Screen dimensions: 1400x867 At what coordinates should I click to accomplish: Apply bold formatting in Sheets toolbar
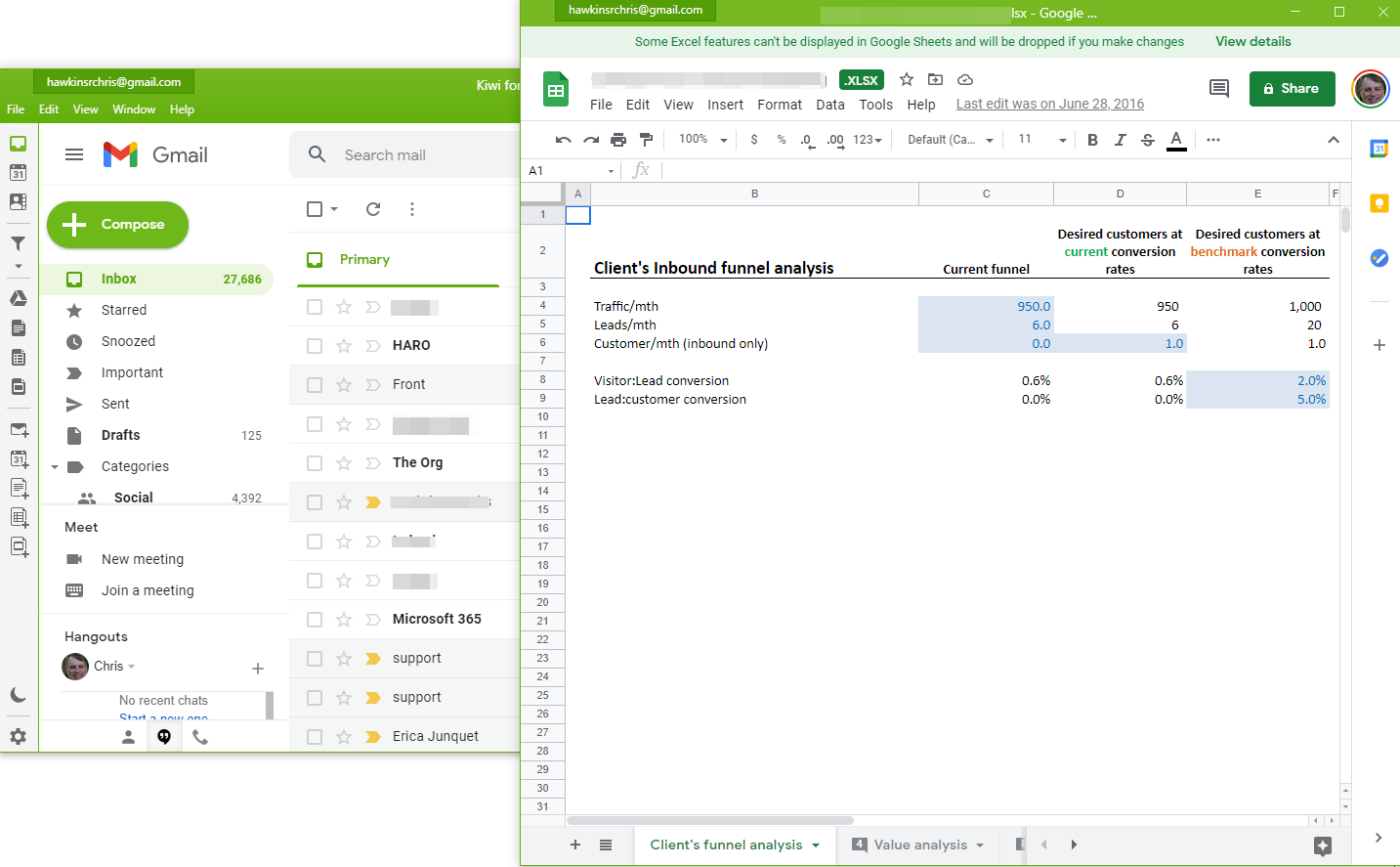[x=1093, y=140]
